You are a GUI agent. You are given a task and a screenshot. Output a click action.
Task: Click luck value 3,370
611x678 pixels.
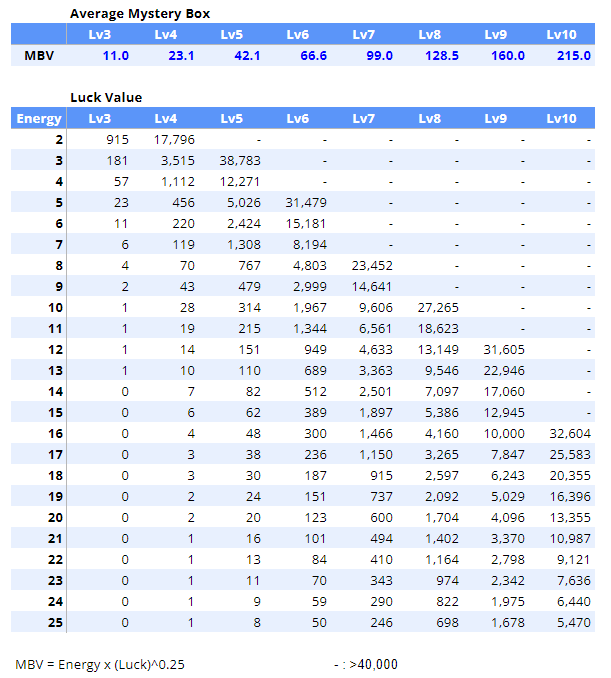(508, 539)
